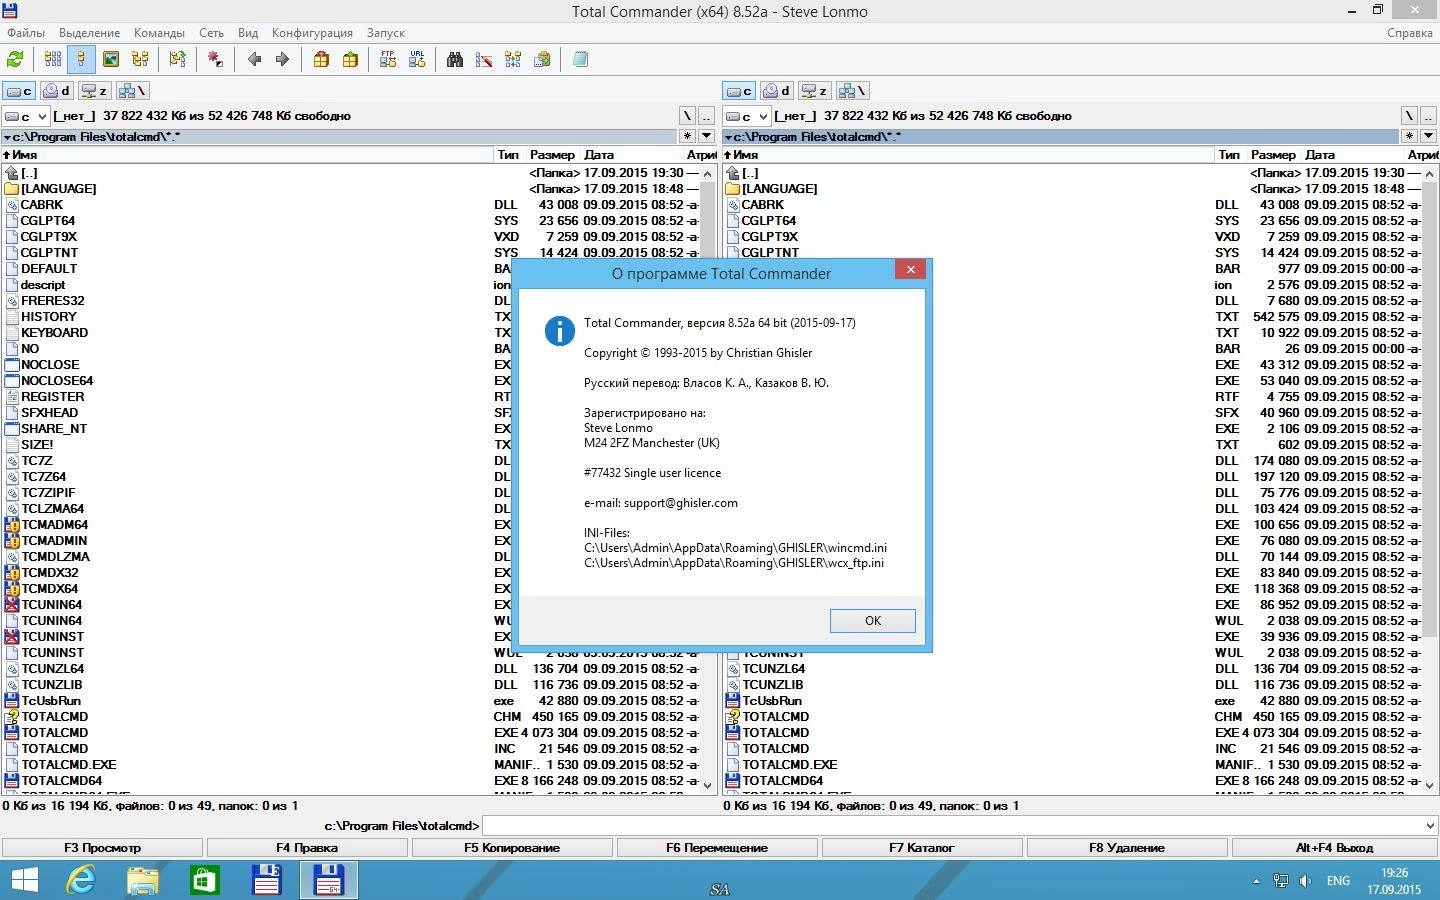Open the Synchronize directories icon
The width and height of the screenshot is (1440, 900).
[x=513, y=60]
